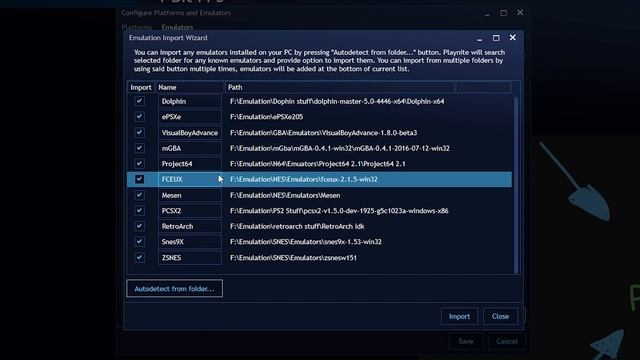Click the Import button

[459, 316]
